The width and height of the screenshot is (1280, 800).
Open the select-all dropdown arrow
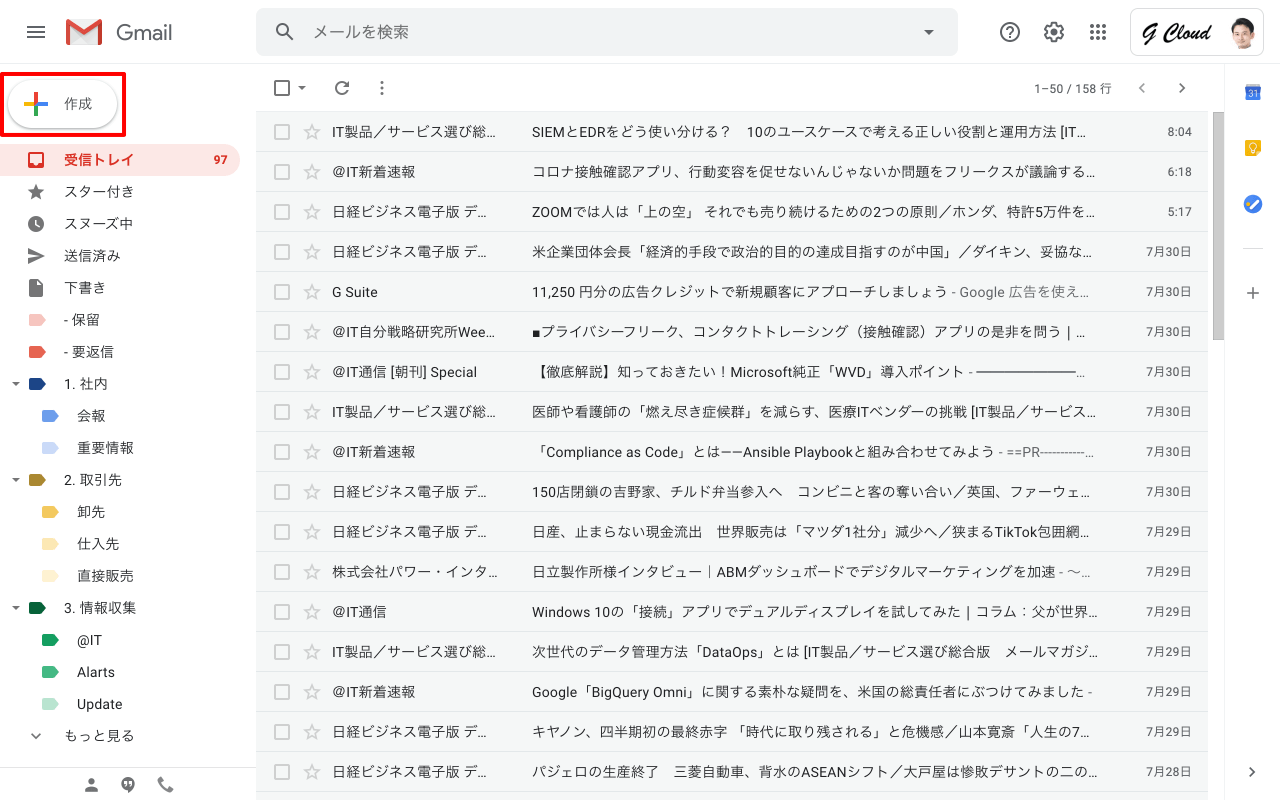click(302, 88)
